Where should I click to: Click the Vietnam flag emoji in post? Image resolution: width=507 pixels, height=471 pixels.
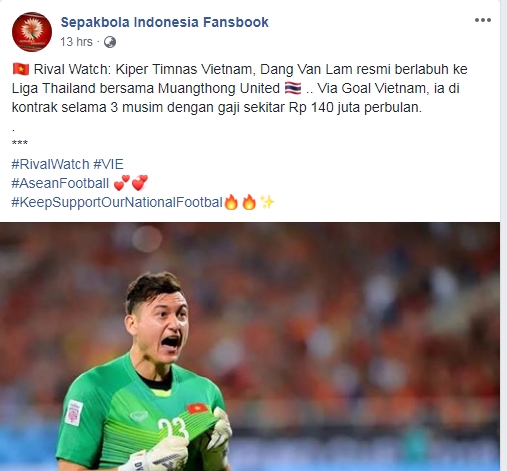coord(21,69)
